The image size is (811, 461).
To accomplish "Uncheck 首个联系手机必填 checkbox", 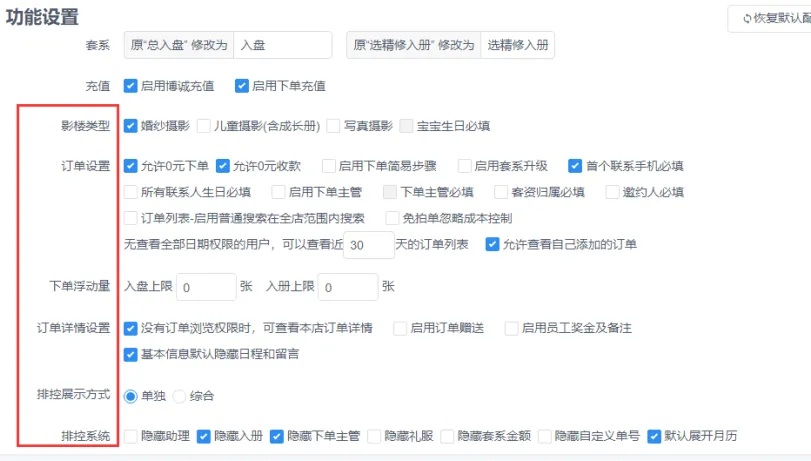I will point(575,166).
